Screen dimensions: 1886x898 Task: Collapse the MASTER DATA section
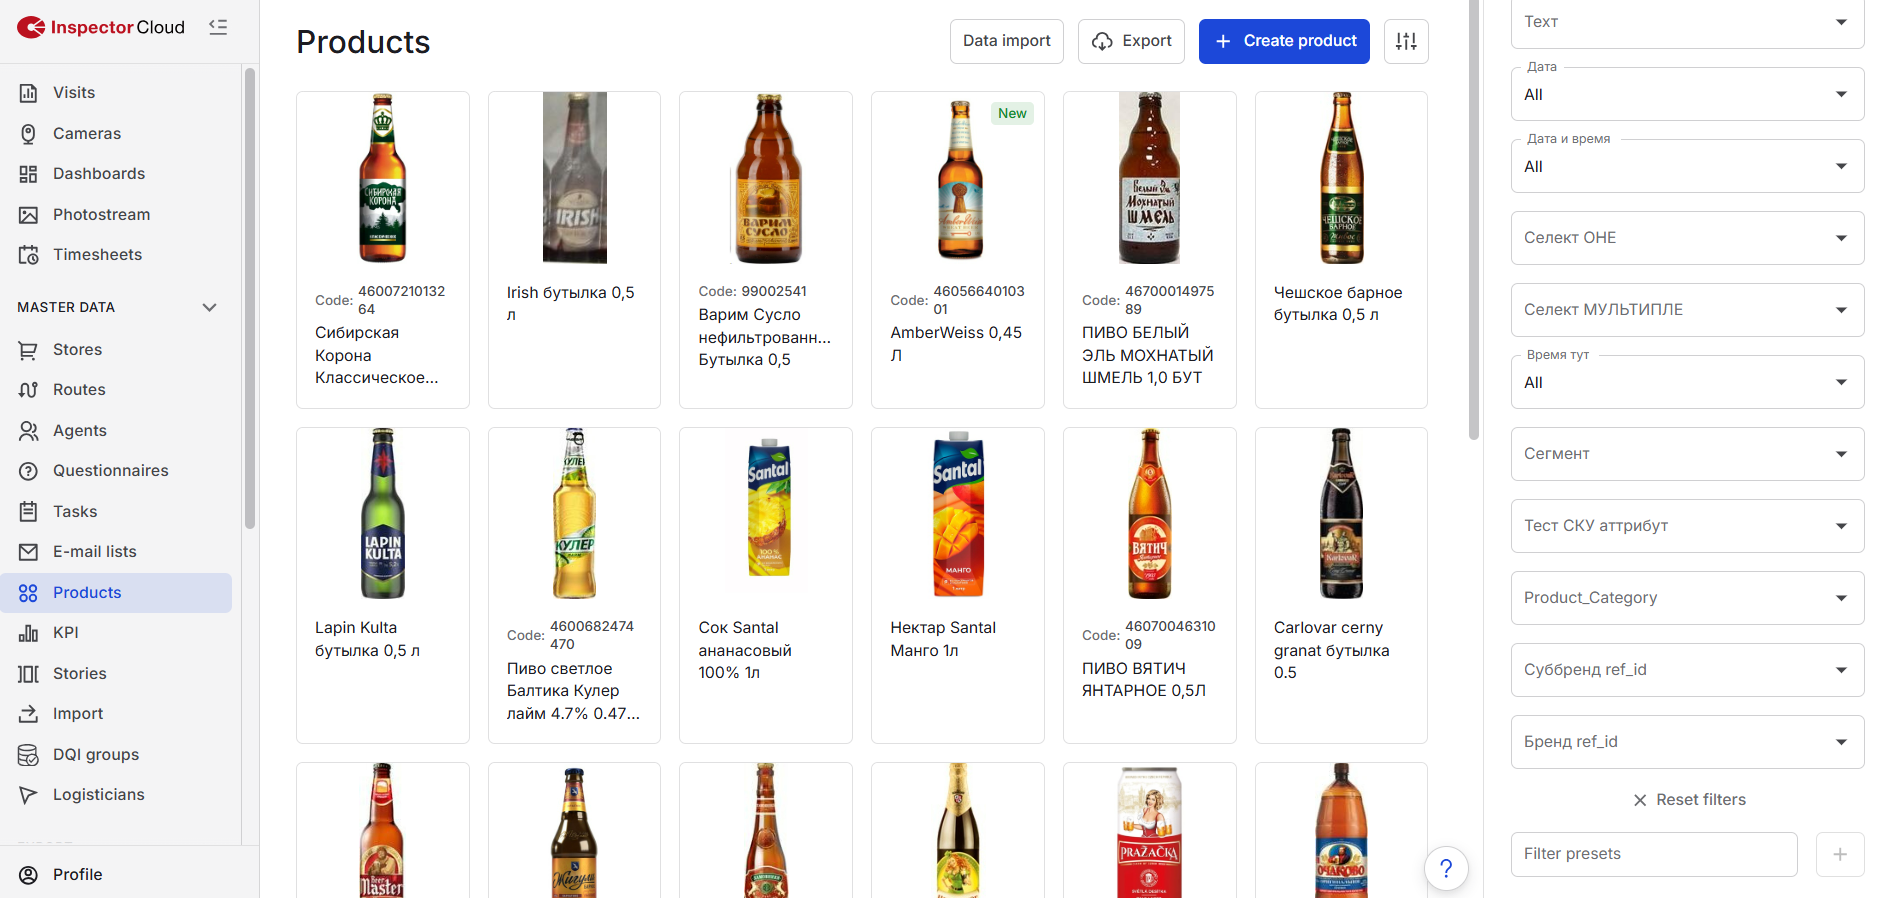tap(209, 307)
